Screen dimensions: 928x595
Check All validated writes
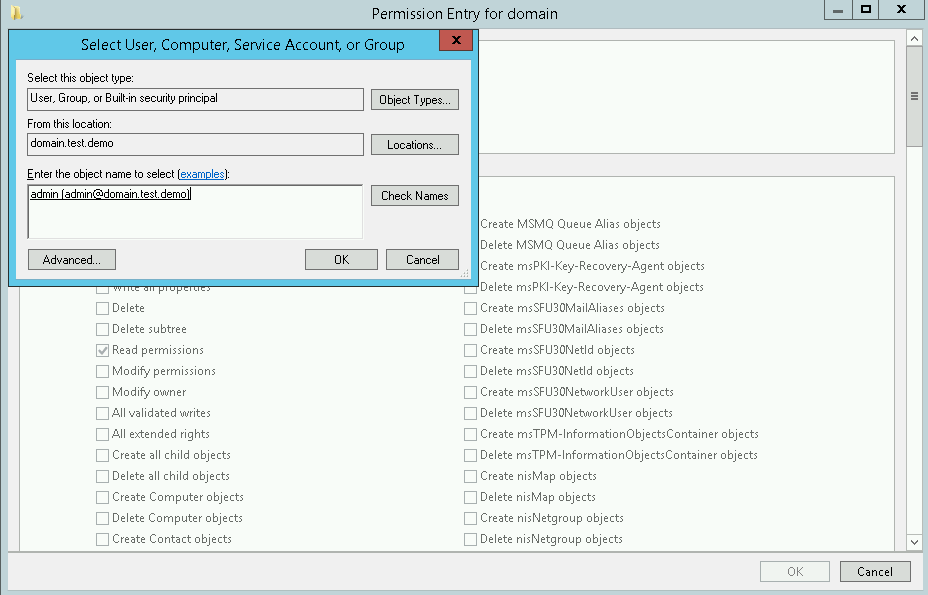coord(102,413)
